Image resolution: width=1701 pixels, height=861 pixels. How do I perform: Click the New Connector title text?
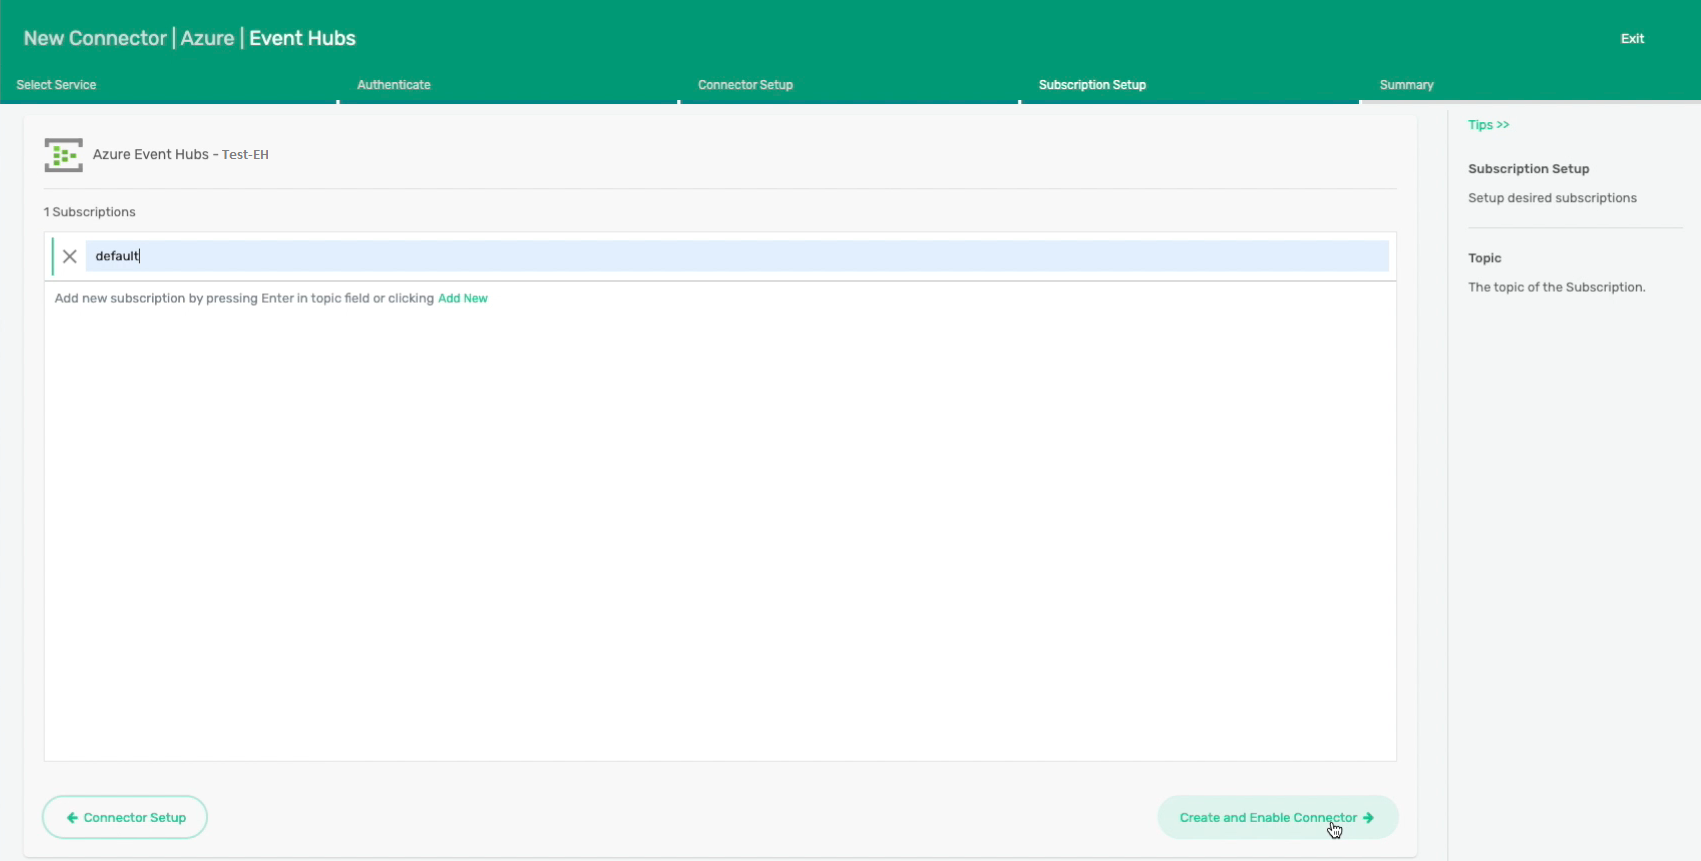point(95,39)
